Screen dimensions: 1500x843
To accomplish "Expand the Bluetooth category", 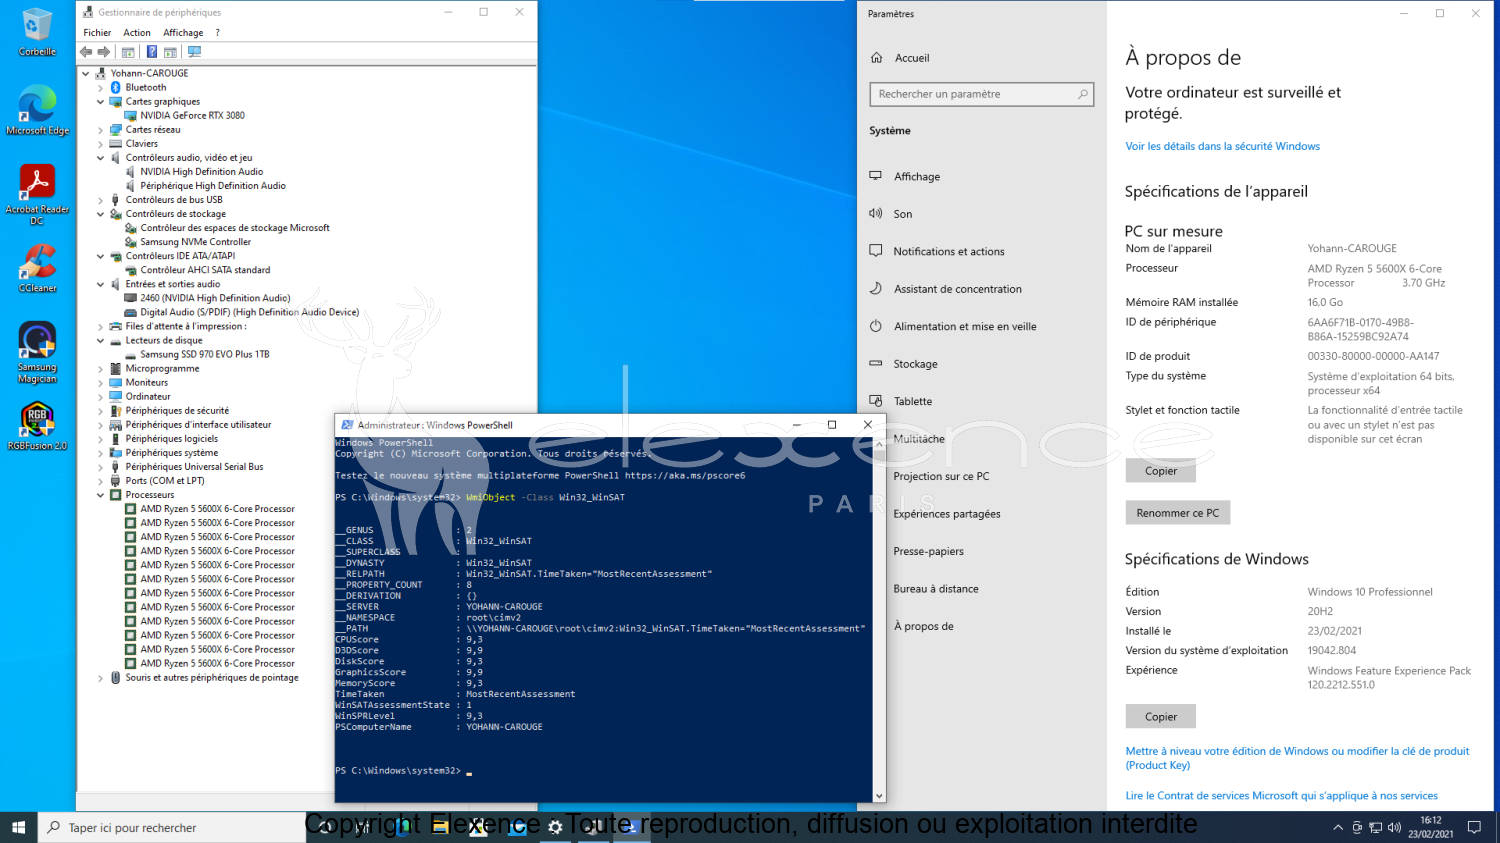I will point(100,88).
